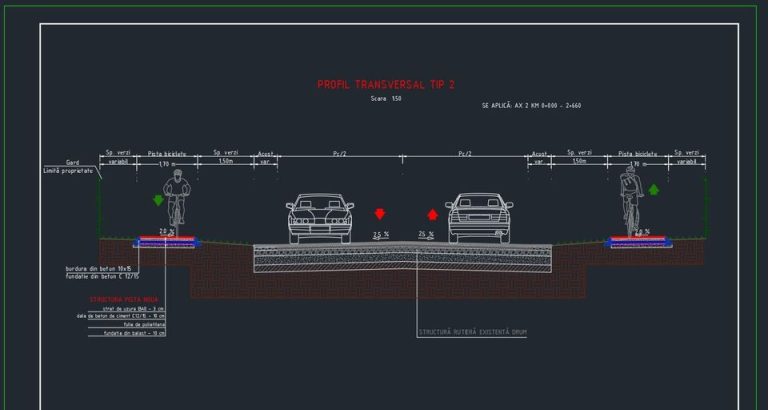Click the green downward arrow
This screenshot has height=410, width=768.
[x=158, y=200]
